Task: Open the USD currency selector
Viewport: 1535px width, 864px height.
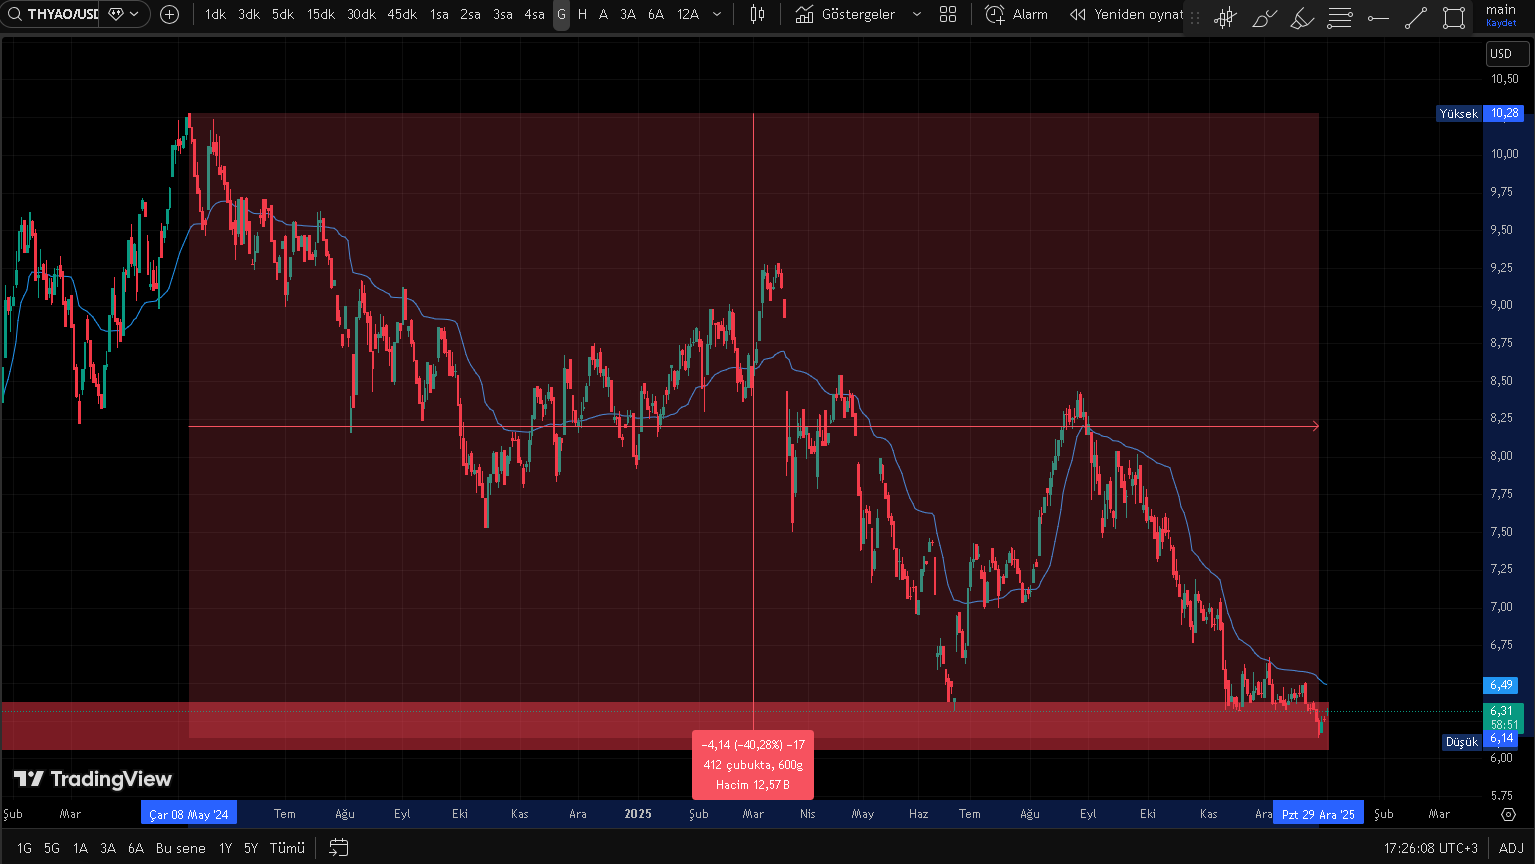Action: click(1501, 54)
